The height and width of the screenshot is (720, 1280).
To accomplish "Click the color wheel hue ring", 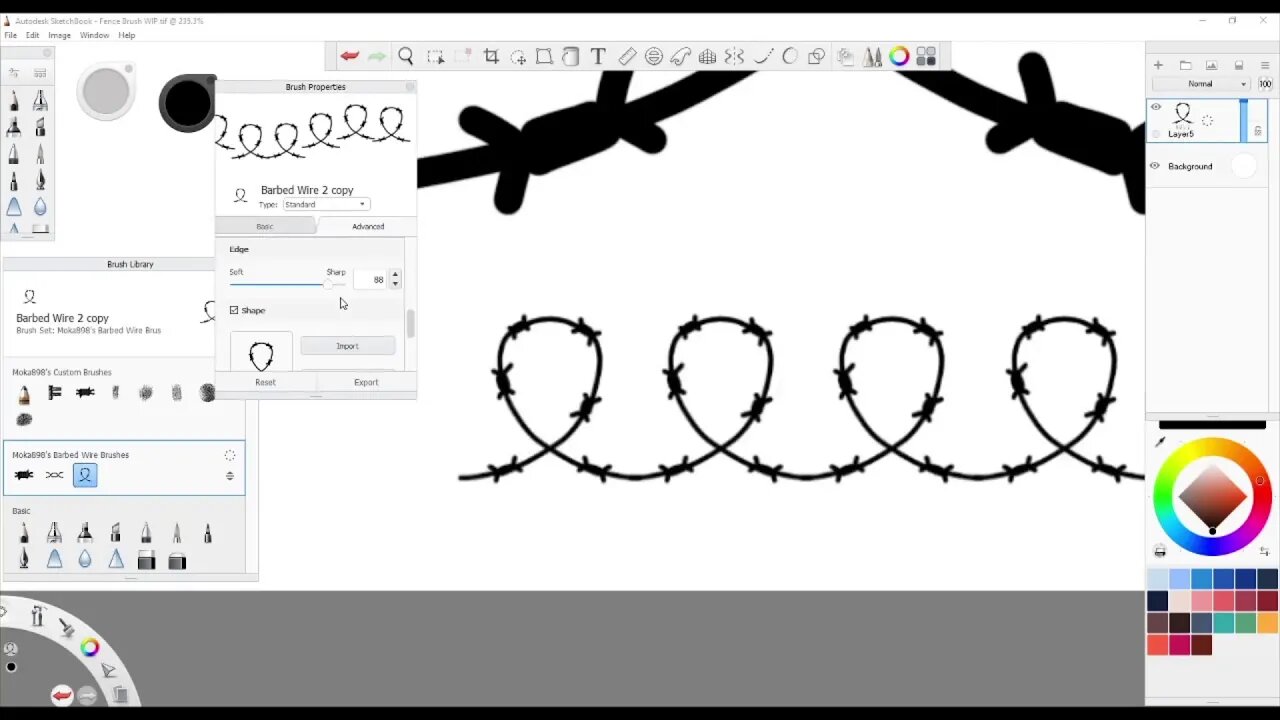I will pos(1212,449).
